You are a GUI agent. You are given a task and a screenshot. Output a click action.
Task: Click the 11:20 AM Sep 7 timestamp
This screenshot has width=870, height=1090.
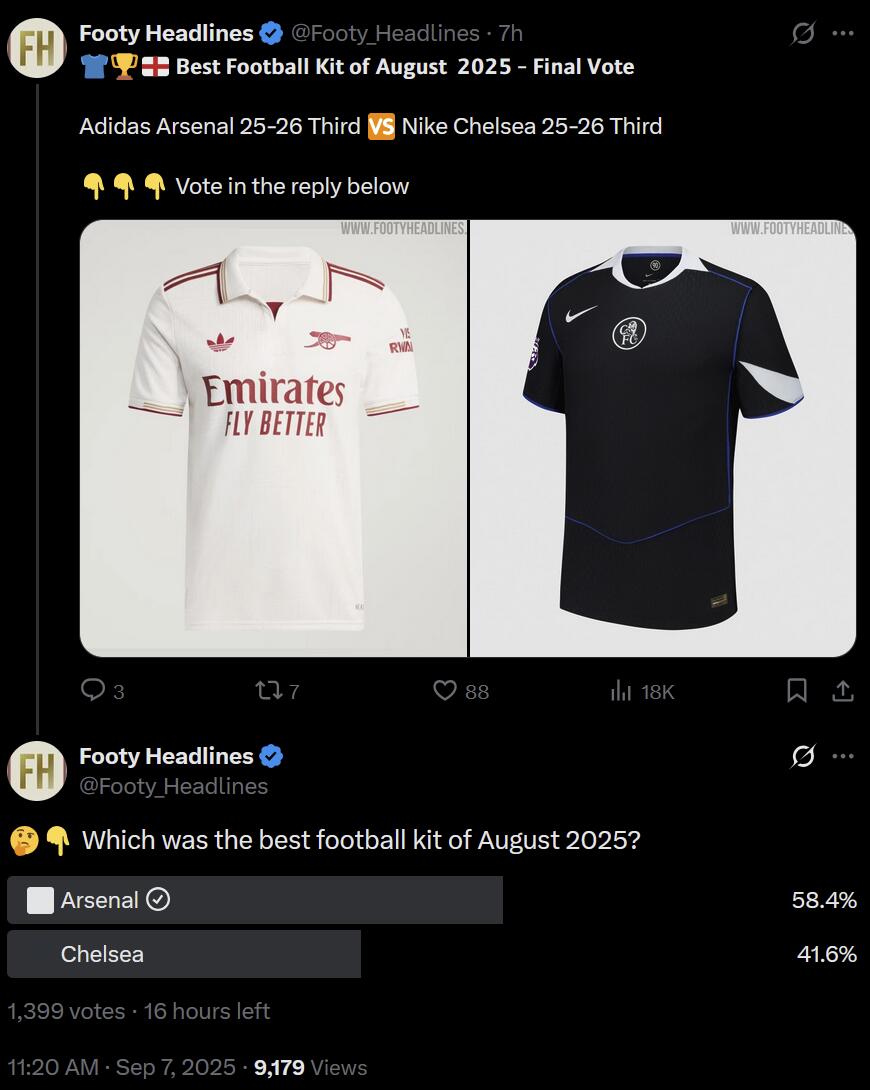click(x=121, y=1068)
